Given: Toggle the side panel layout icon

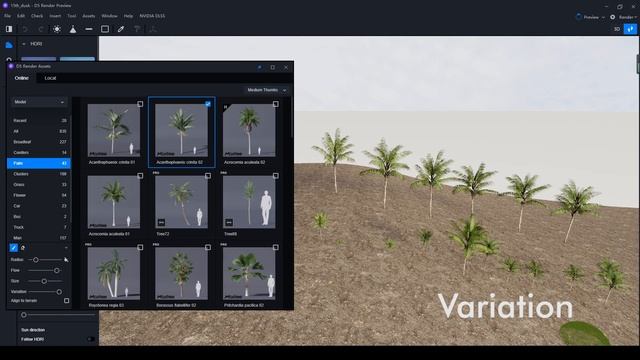Looking at the screenshot, I should click(9, 29).
